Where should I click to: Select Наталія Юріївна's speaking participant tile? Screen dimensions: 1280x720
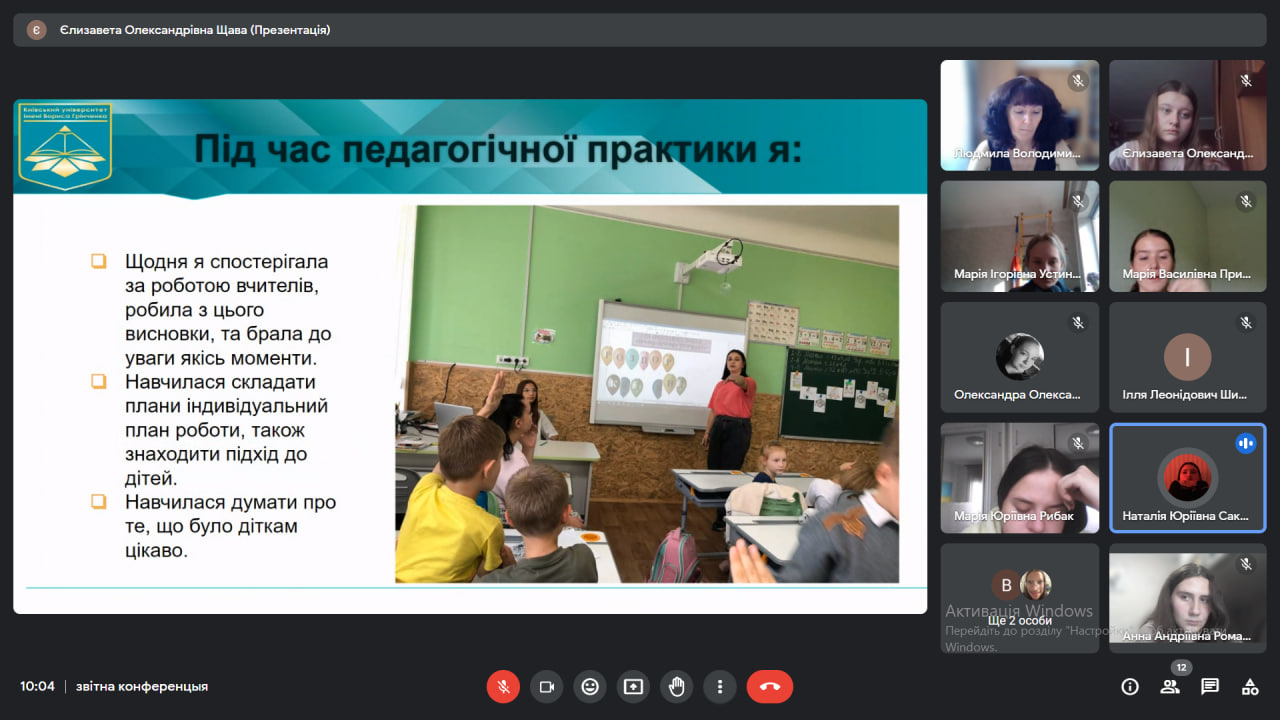(x=1187, y=478)
